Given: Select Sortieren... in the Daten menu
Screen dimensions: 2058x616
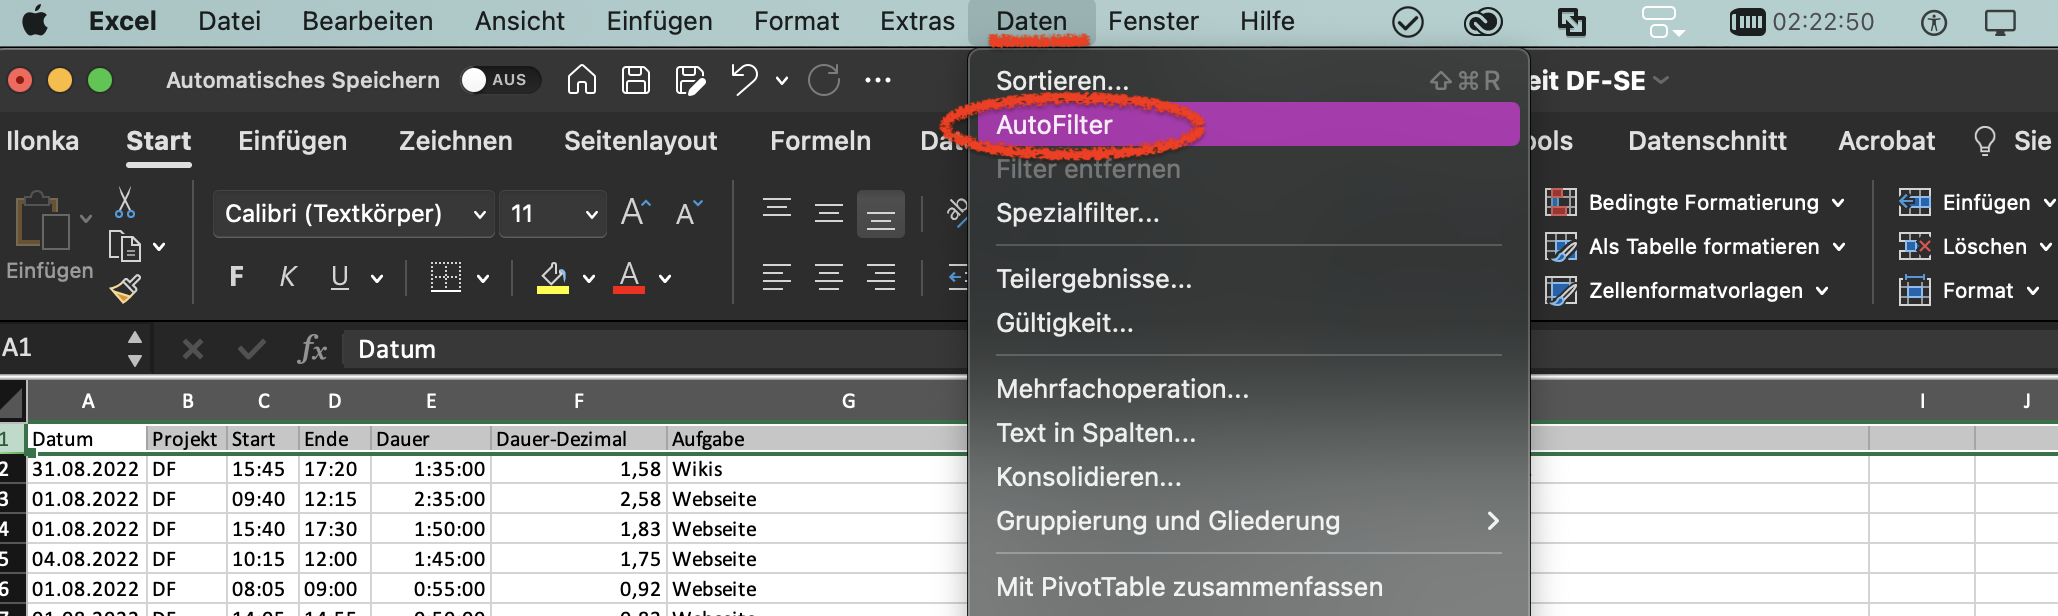Looking at the screenshot, I should (x=1062, y=81).
